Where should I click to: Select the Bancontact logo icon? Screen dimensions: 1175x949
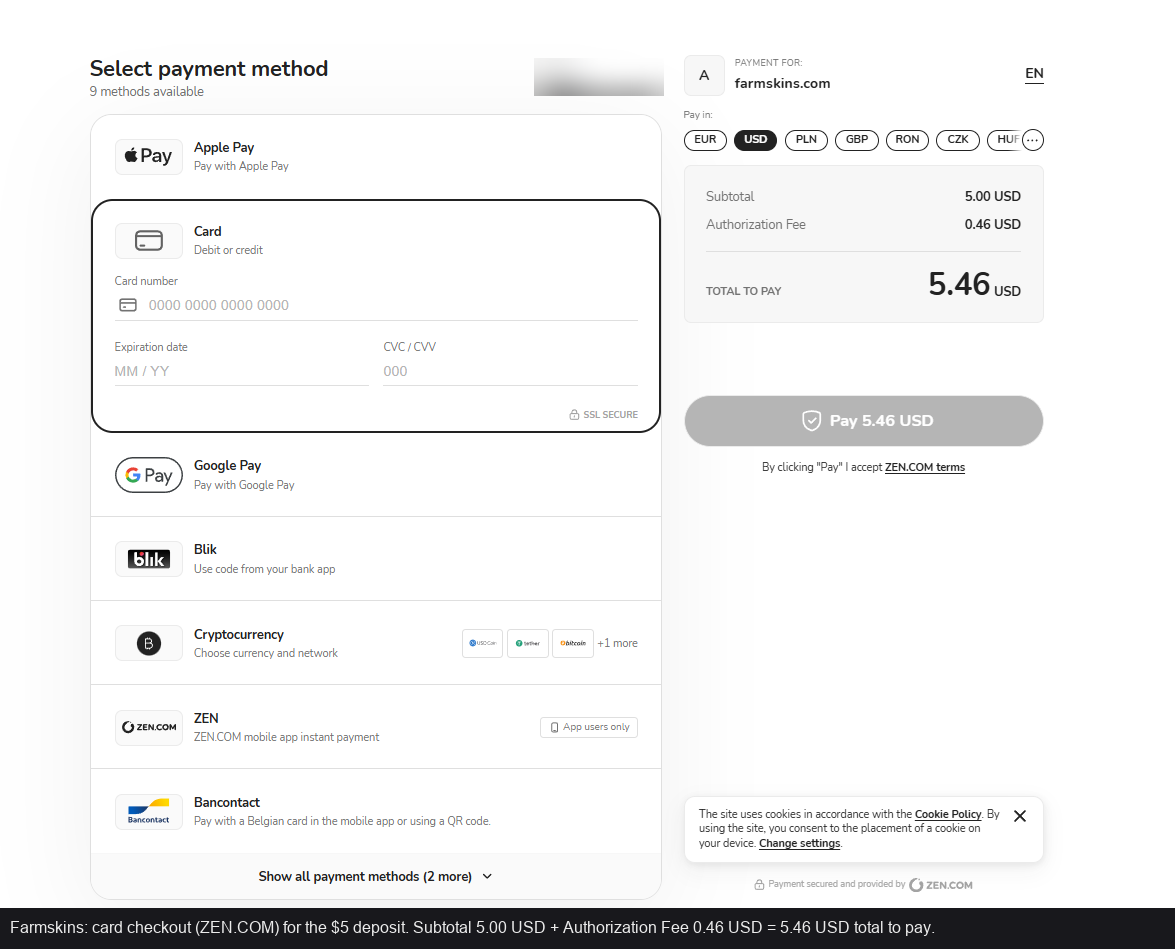coord(148,811)
